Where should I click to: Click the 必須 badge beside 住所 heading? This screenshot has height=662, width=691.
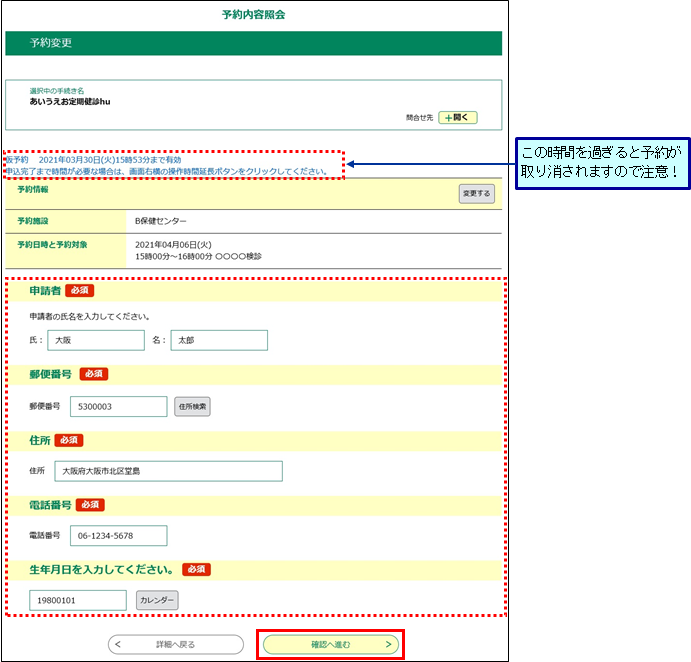click(68, 439)
